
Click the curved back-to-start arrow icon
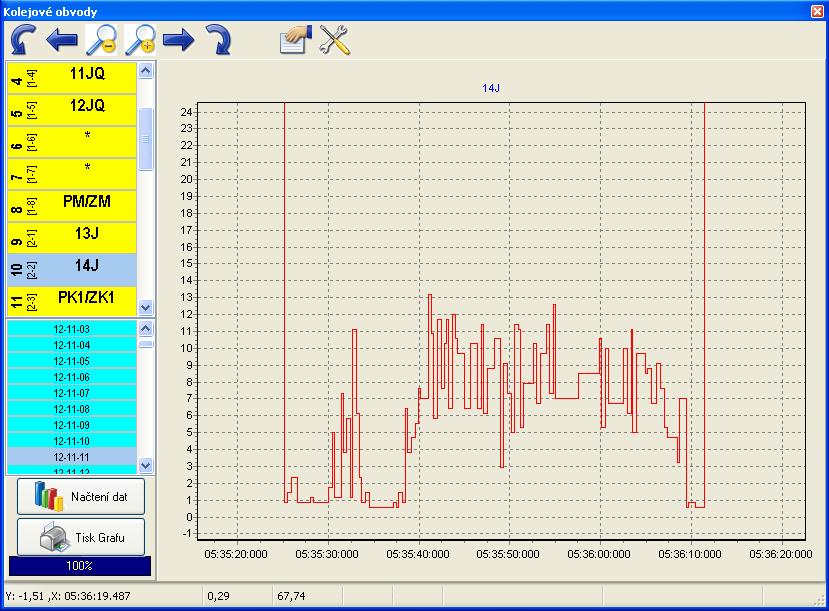(23, 39)
